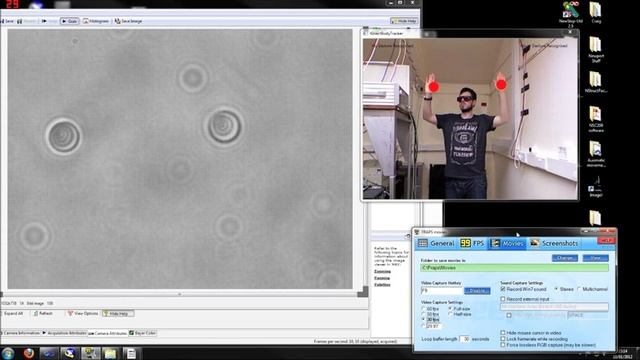640x360 pixels.
Task: Switch to the Camera Information tab
Action: 21,333
